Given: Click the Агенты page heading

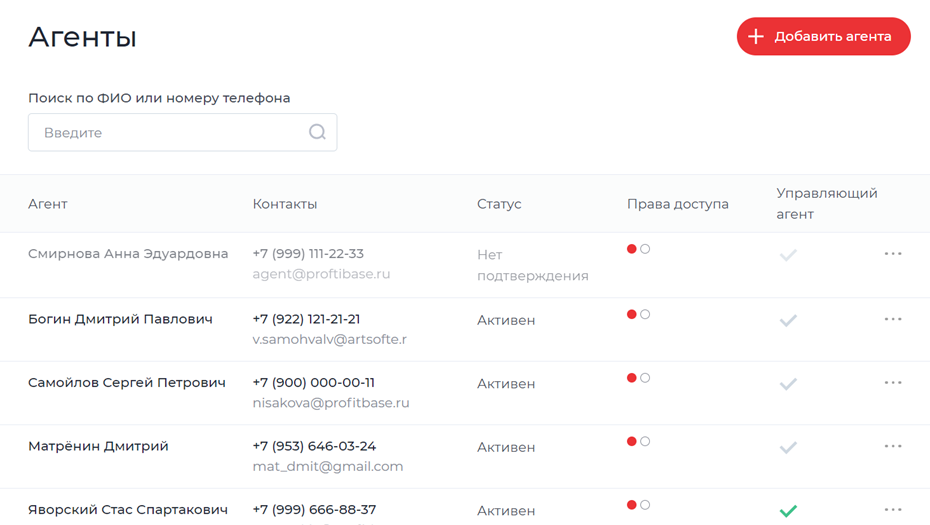Looking at the screenshot, I should 82,37.
